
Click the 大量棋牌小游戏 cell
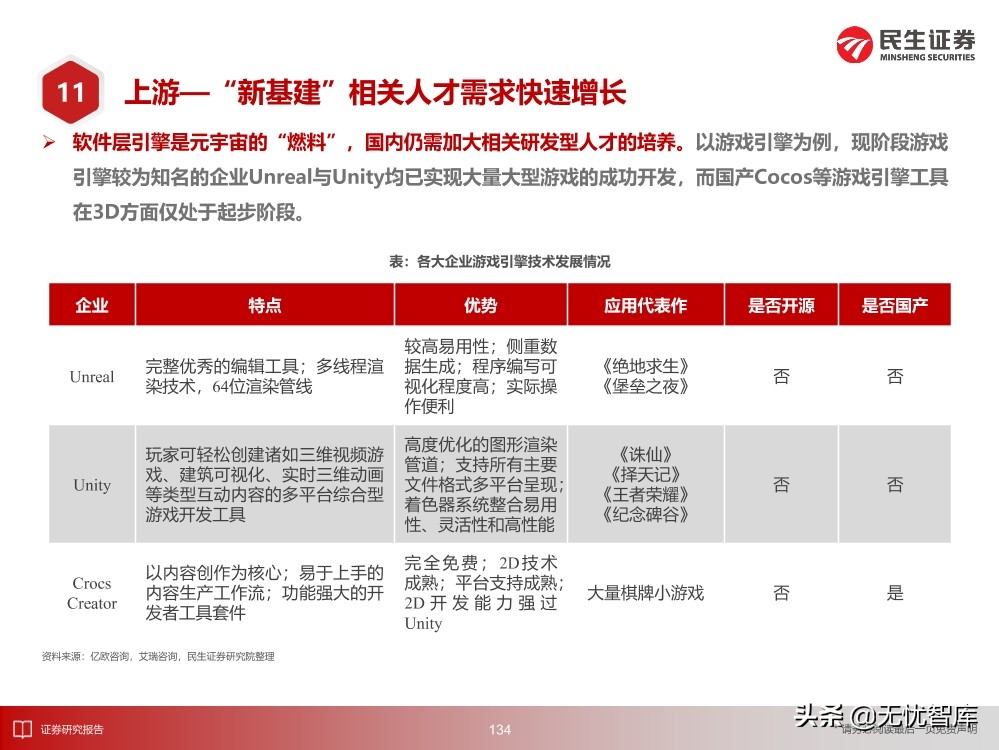coord(645,593)
